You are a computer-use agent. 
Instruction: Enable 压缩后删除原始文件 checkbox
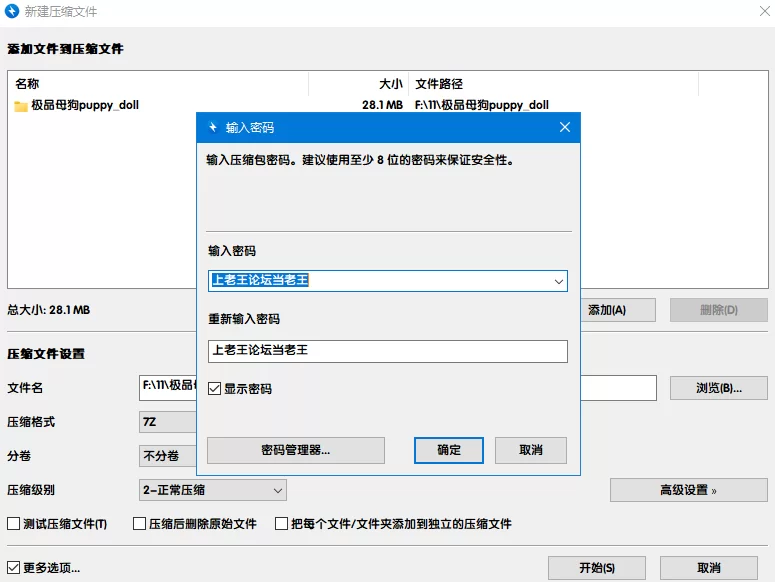click(x=139, y=524)
